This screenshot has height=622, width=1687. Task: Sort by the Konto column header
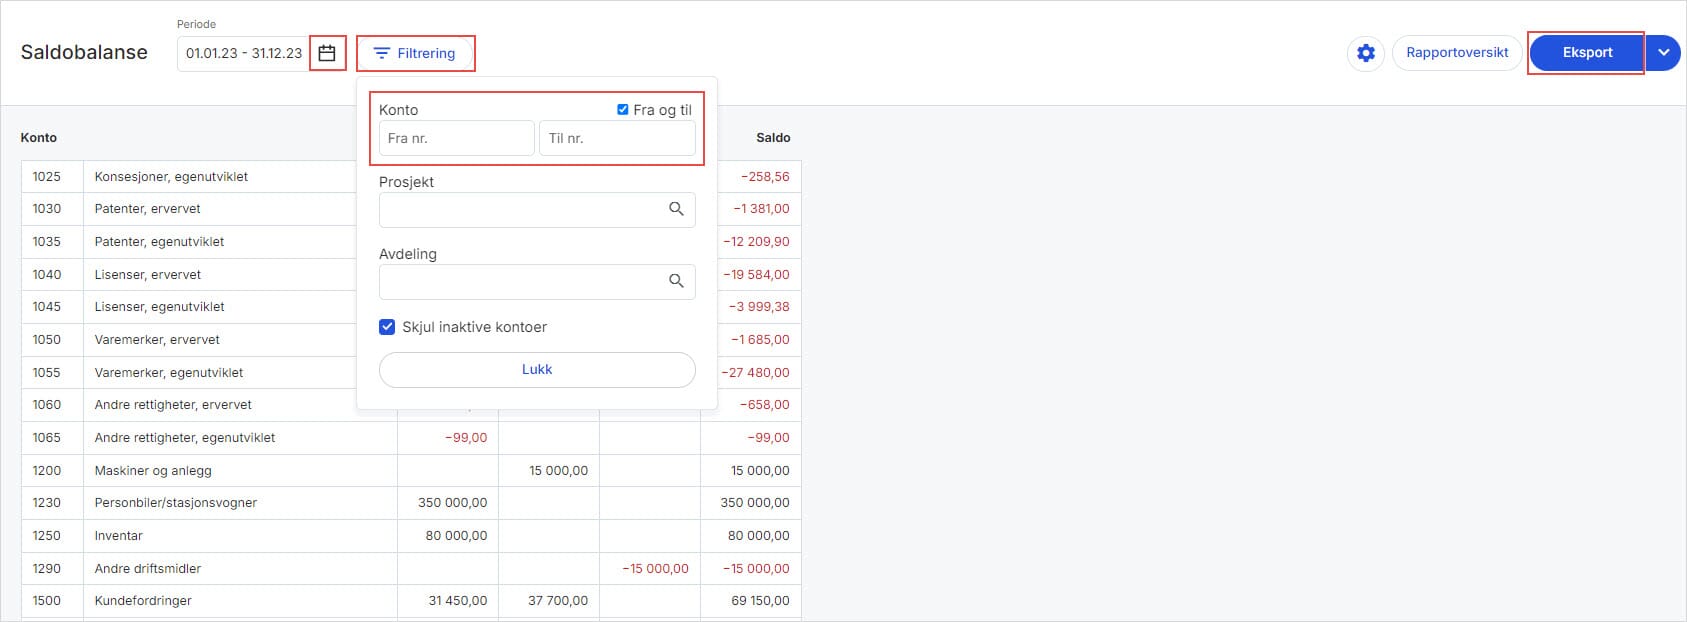(x=39, y=138)
